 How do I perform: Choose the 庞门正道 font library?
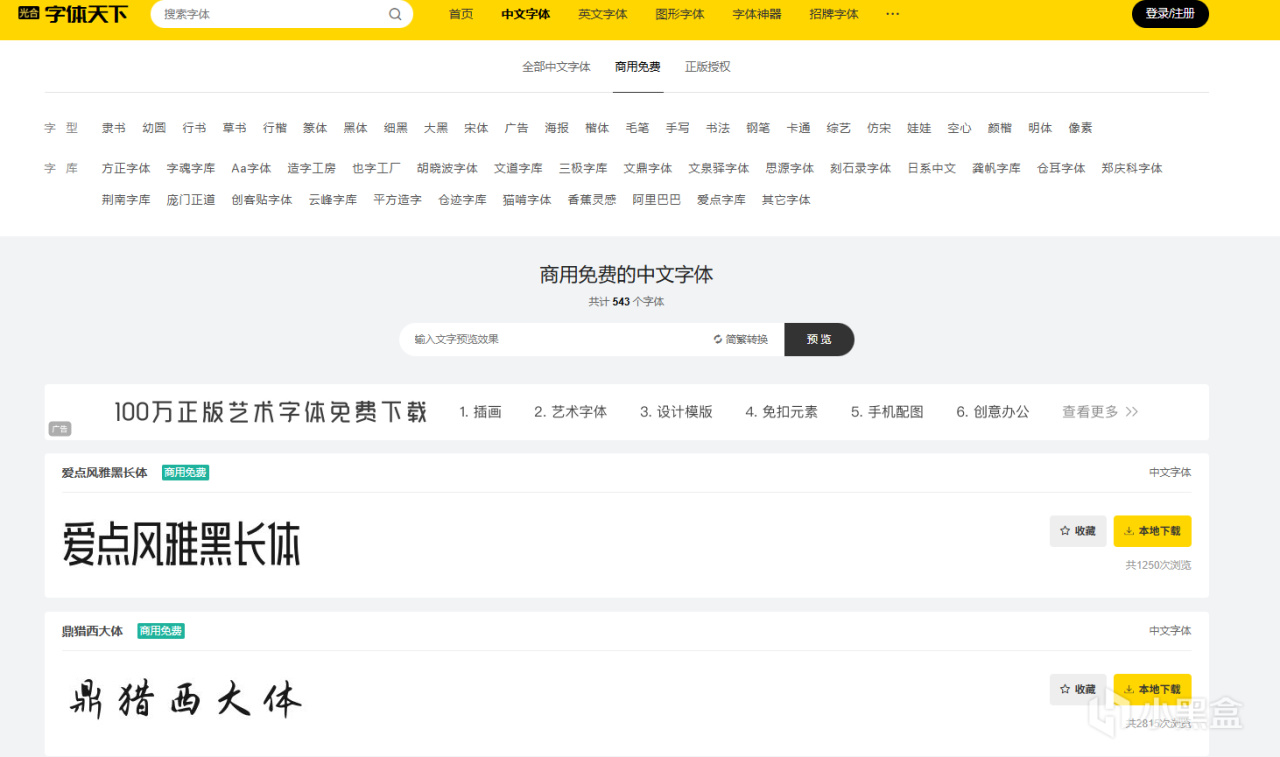point(191,200)
